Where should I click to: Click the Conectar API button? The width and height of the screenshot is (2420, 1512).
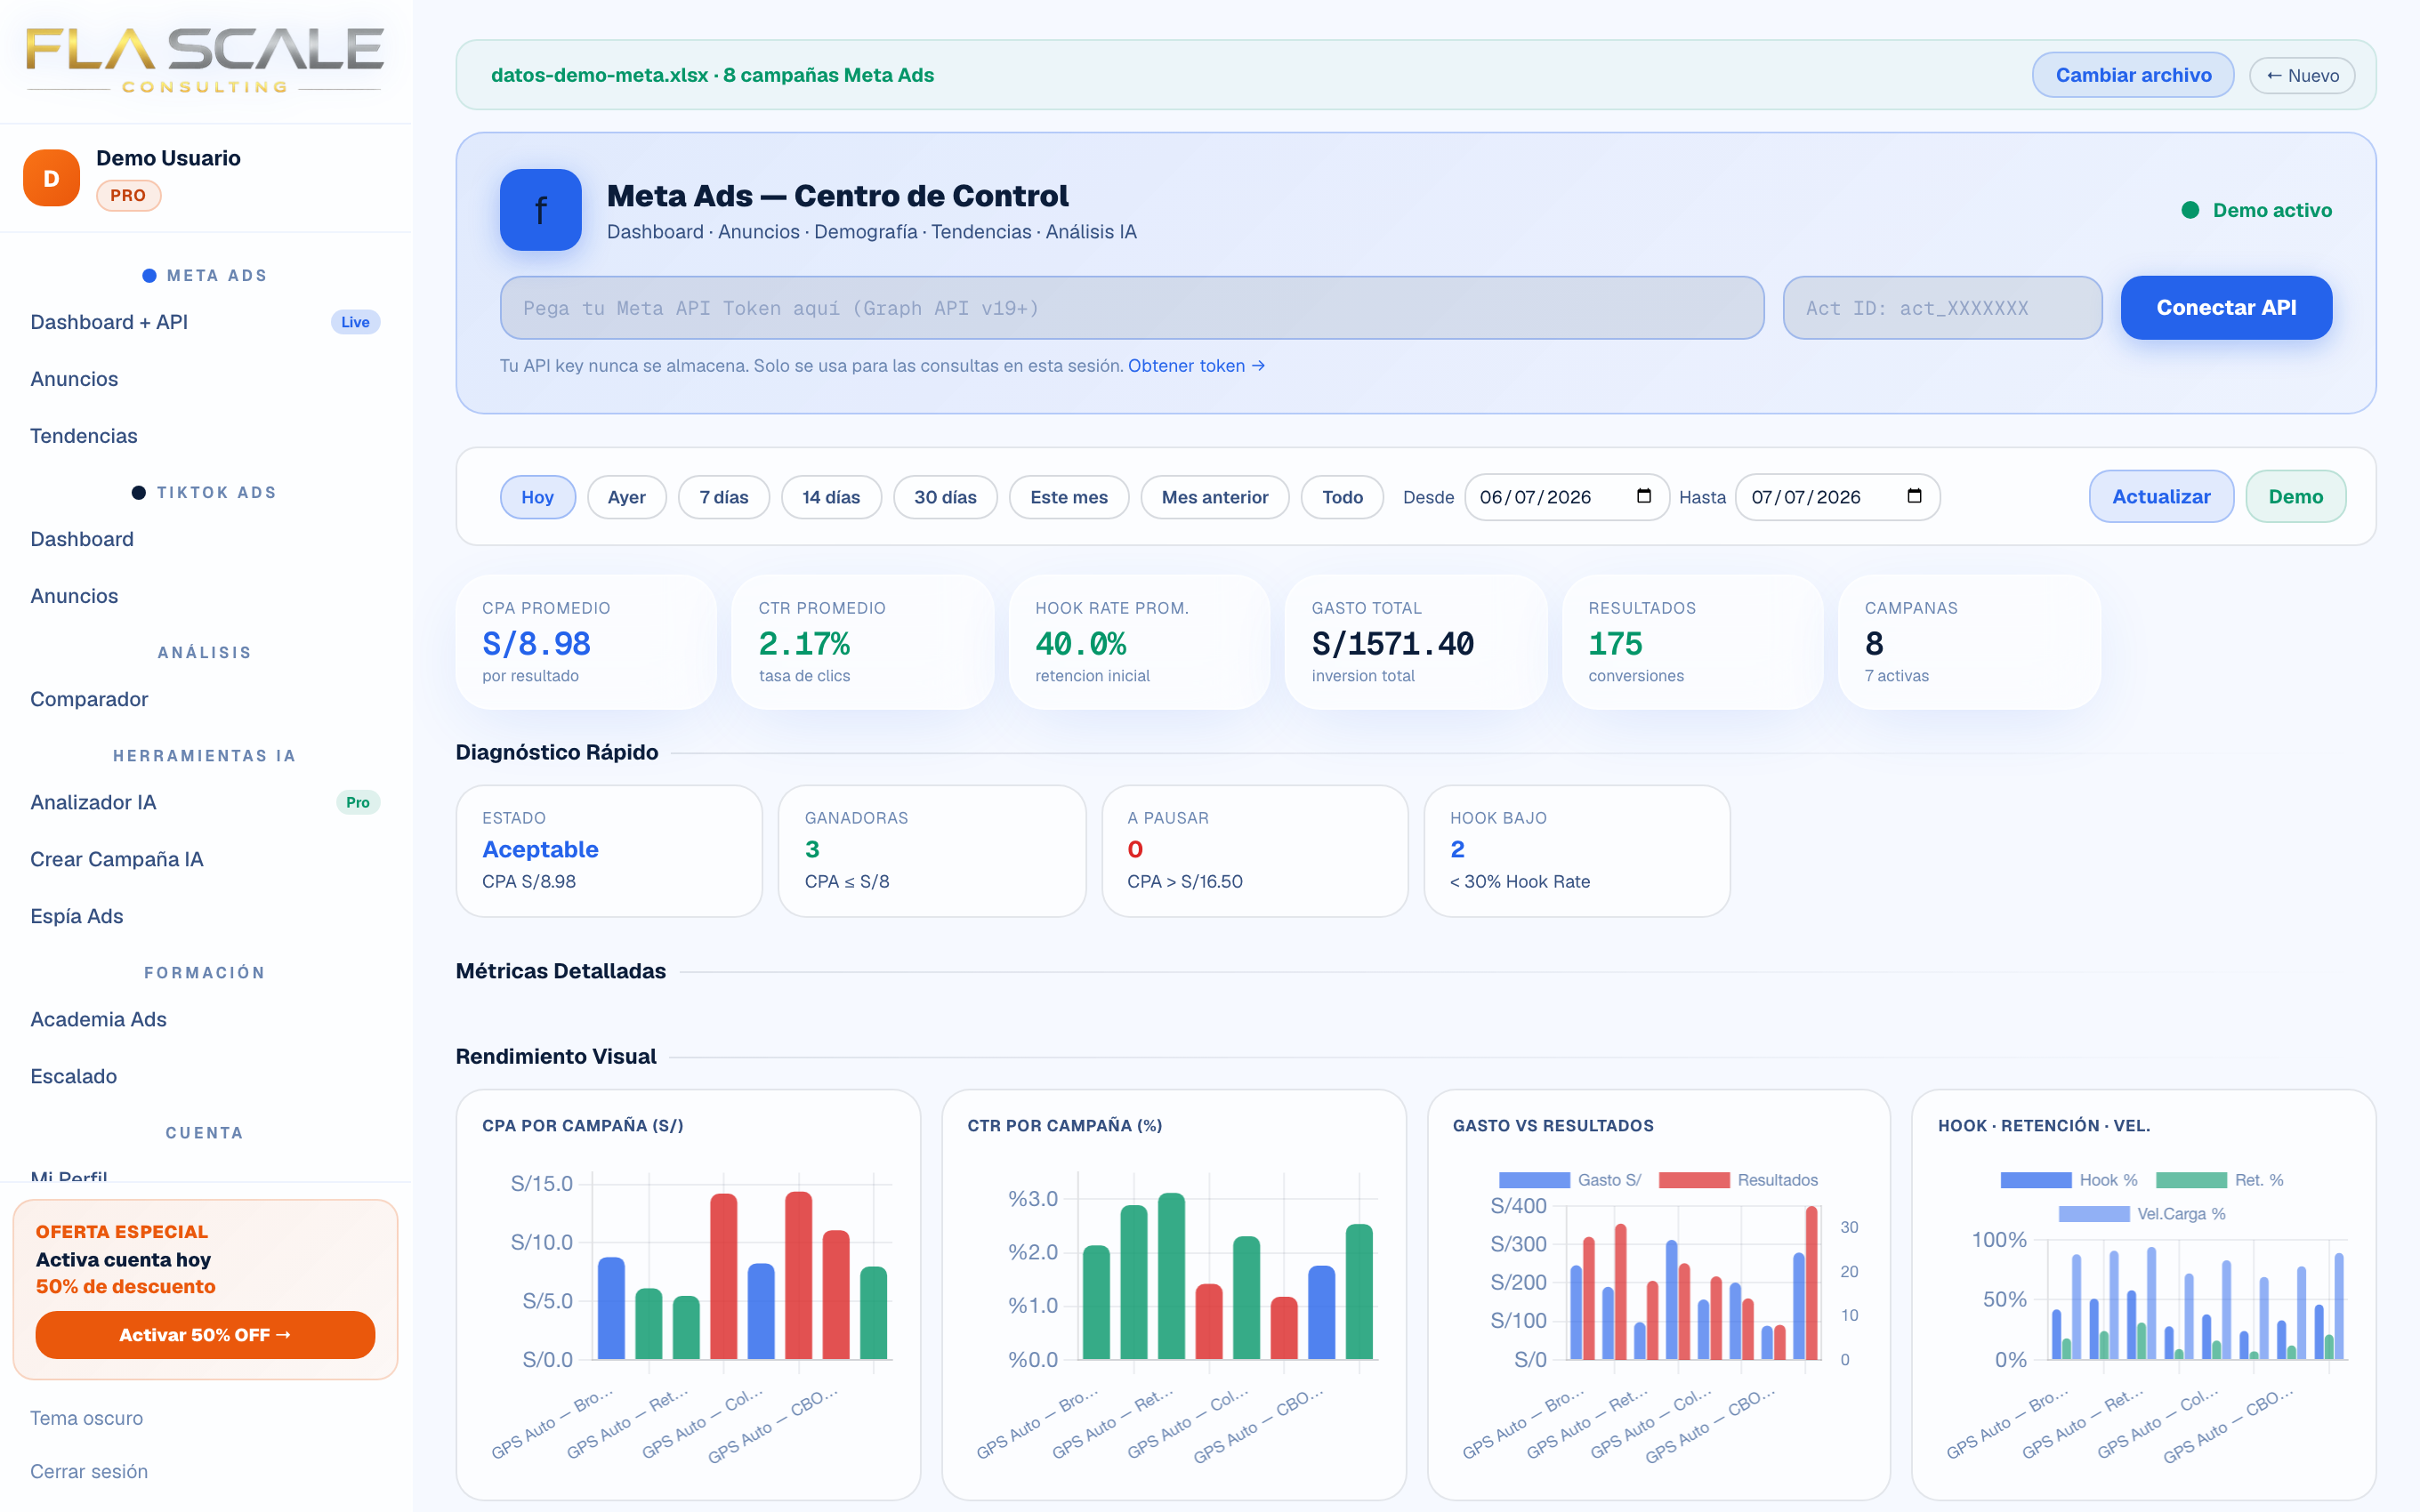2226,308
